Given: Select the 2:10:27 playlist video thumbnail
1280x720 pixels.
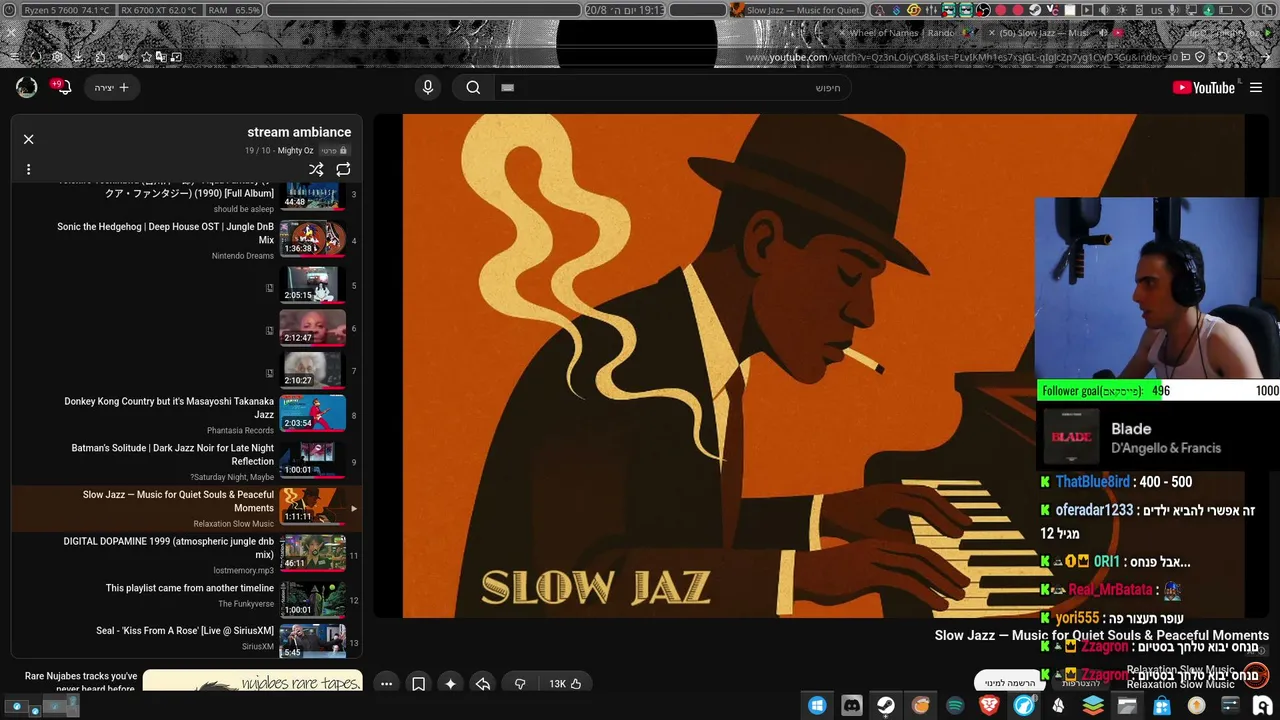Looking at the screenshot, I should tap(313, 371).
